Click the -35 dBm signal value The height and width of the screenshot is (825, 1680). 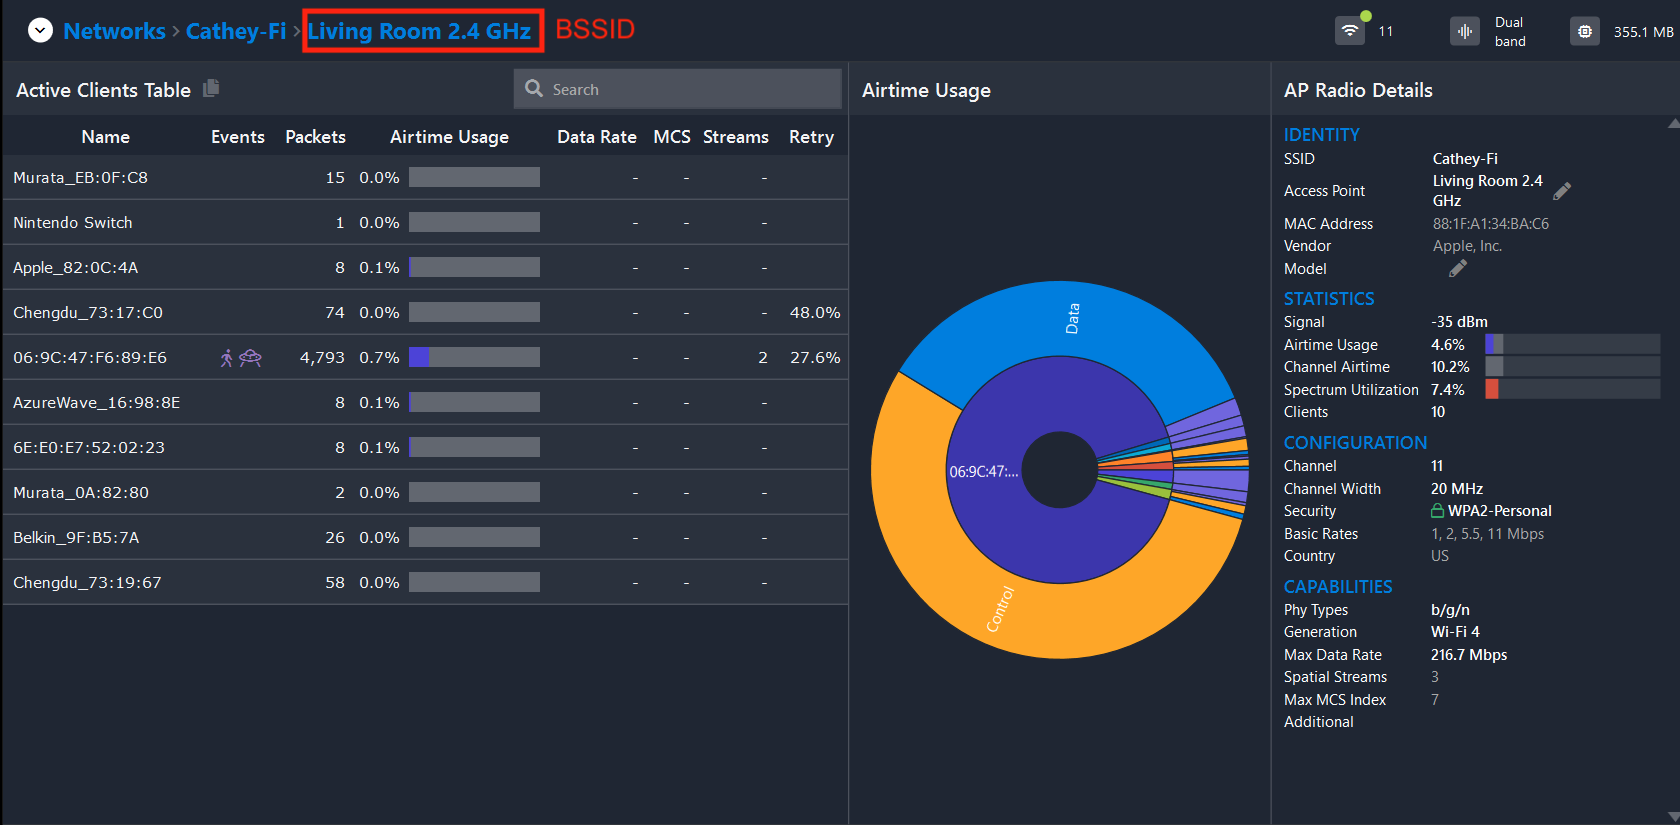click(1459, 322)
